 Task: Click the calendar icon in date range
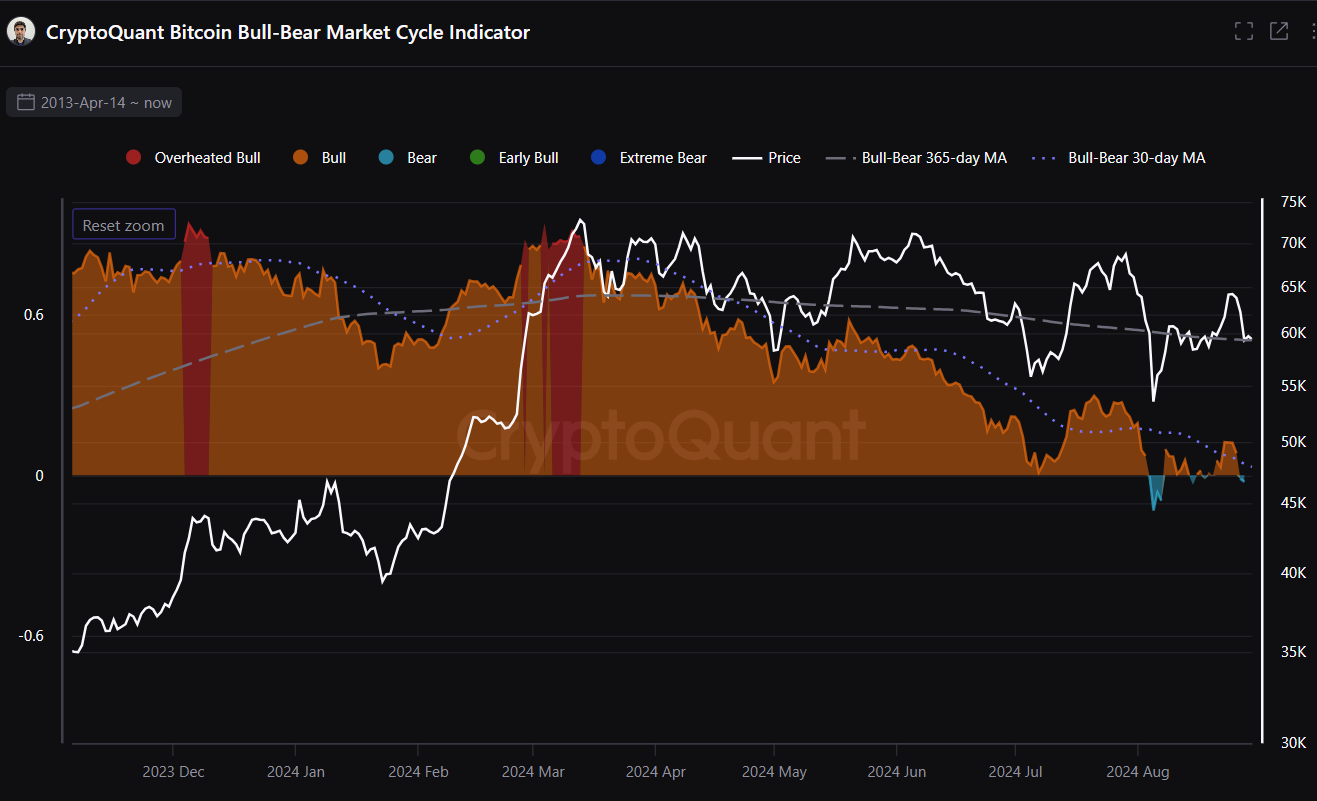26,102
